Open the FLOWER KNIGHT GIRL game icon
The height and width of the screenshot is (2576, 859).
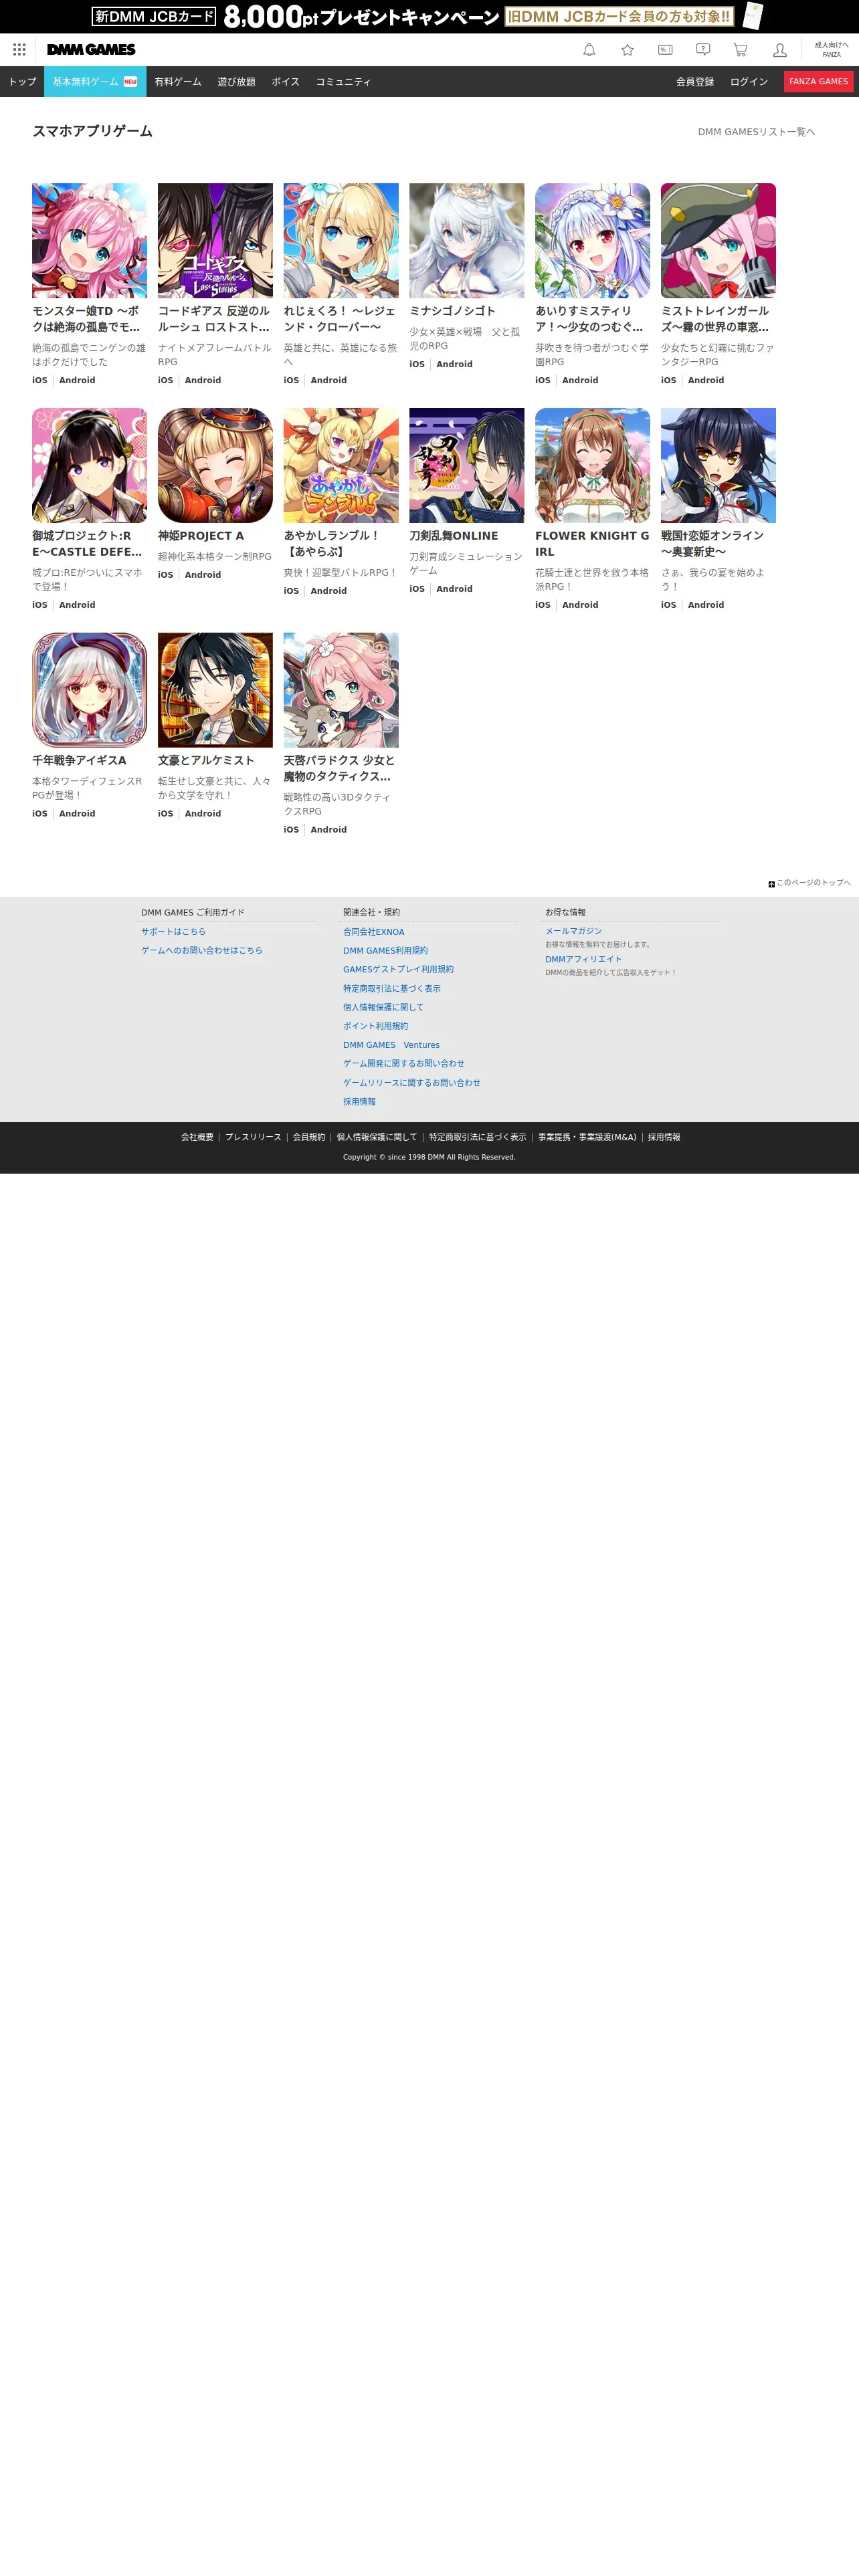[x=592, y=465]
